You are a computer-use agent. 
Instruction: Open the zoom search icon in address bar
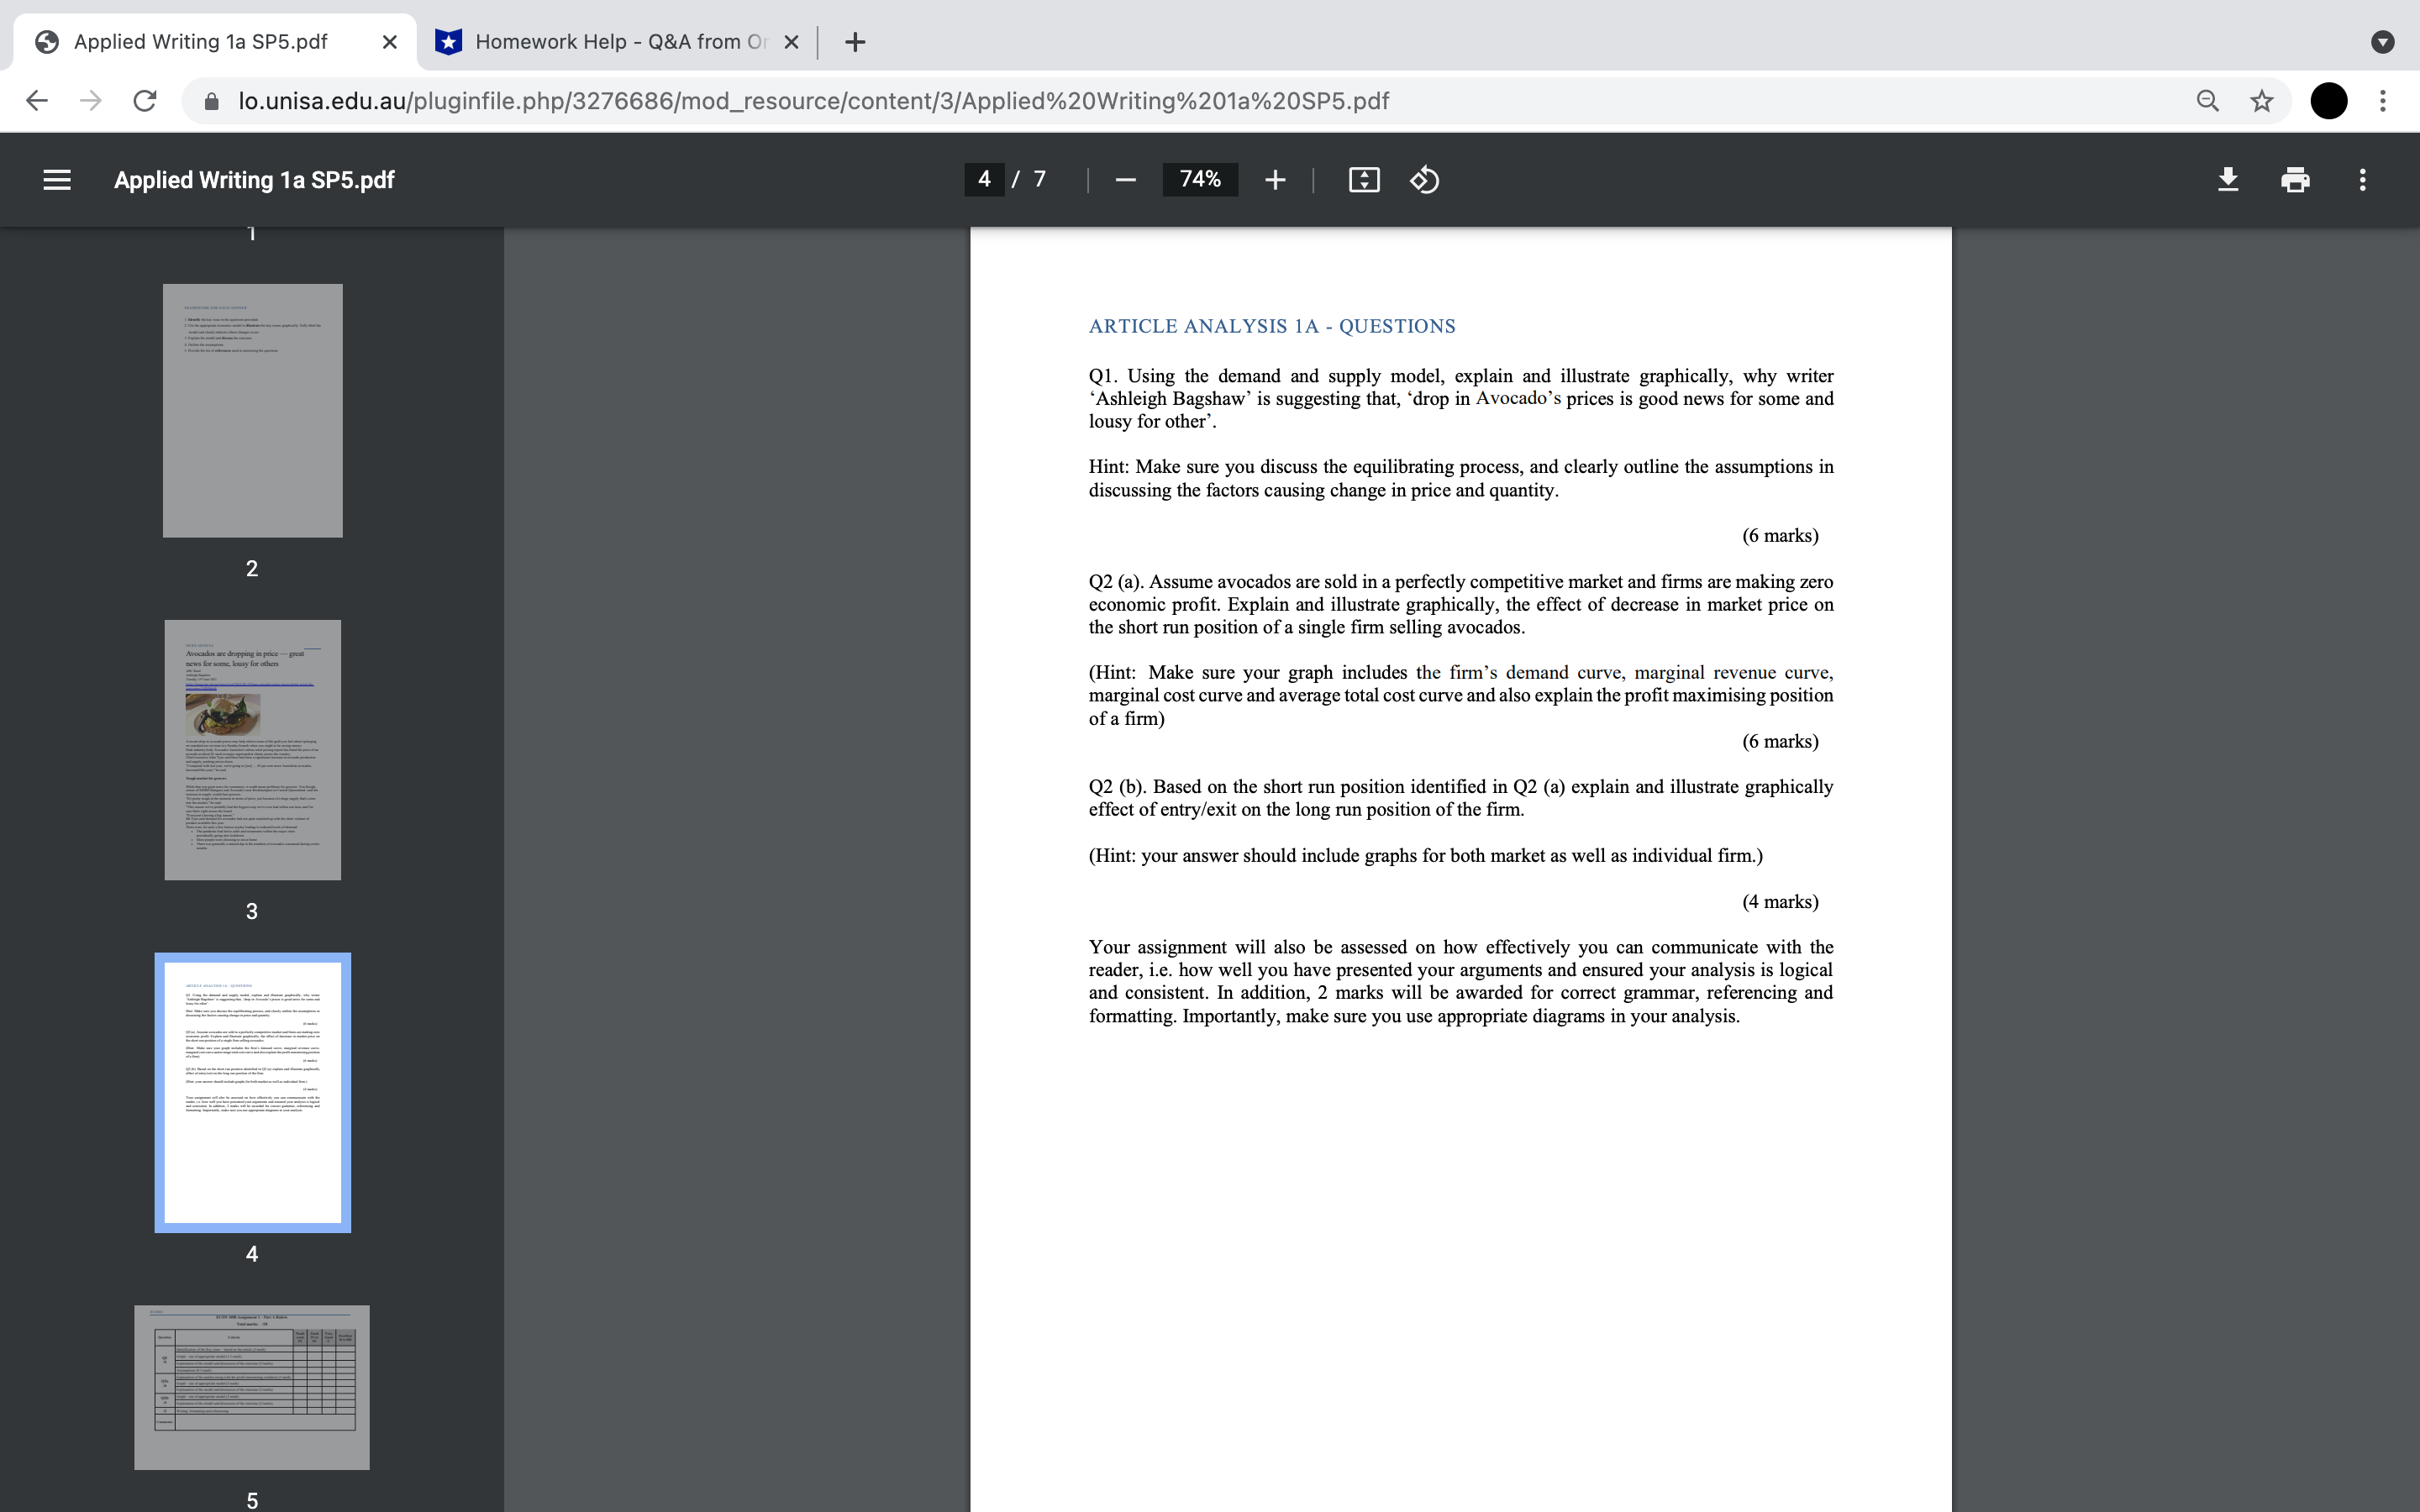[2207, 100]
